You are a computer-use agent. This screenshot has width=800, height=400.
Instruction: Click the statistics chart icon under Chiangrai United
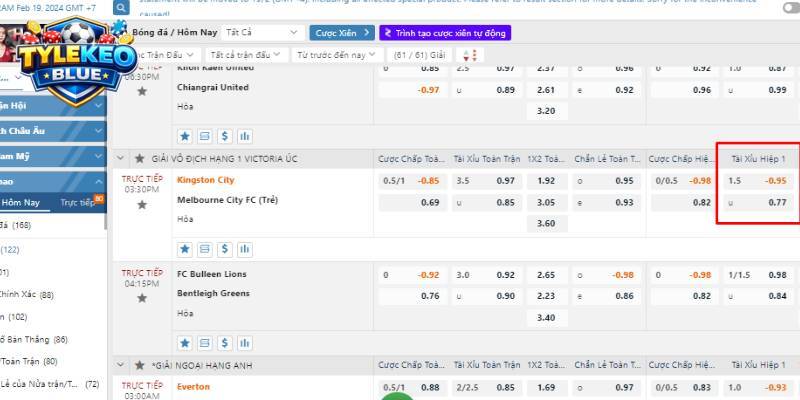[x=245, y=136]
